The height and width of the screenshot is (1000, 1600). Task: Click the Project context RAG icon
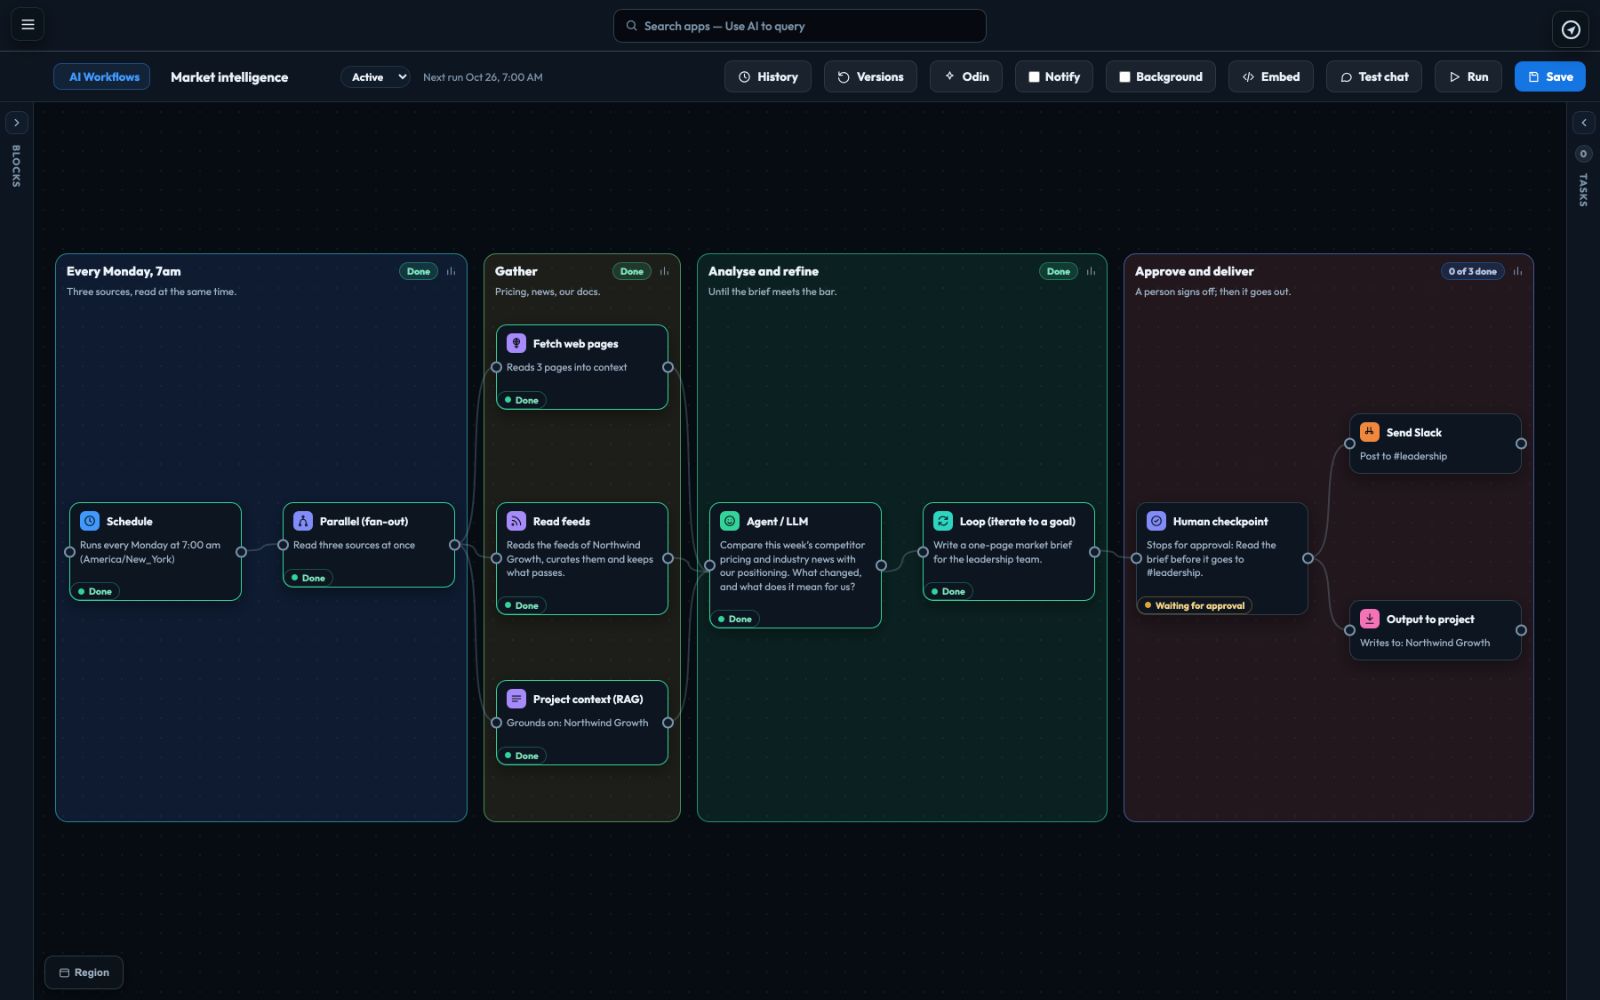point(516,699)
